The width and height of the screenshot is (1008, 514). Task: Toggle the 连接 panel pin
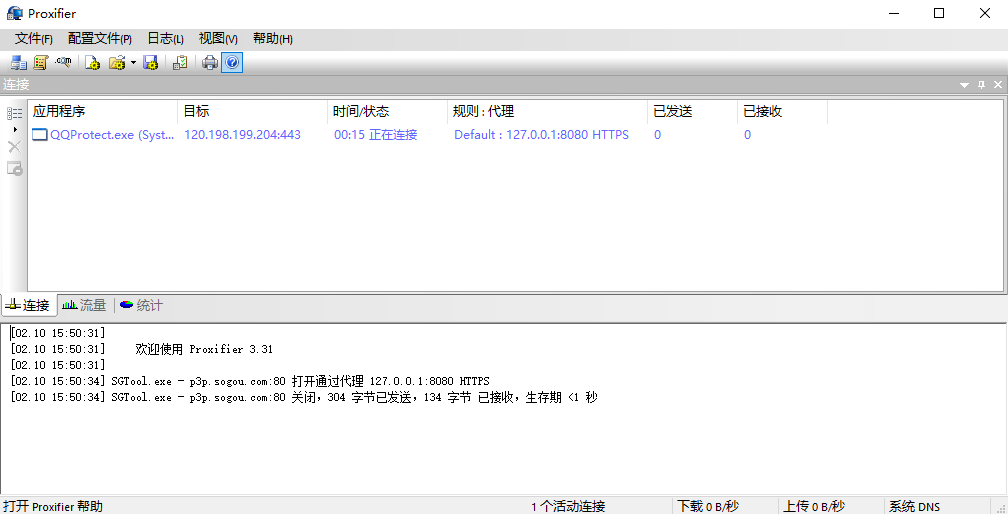981,85
